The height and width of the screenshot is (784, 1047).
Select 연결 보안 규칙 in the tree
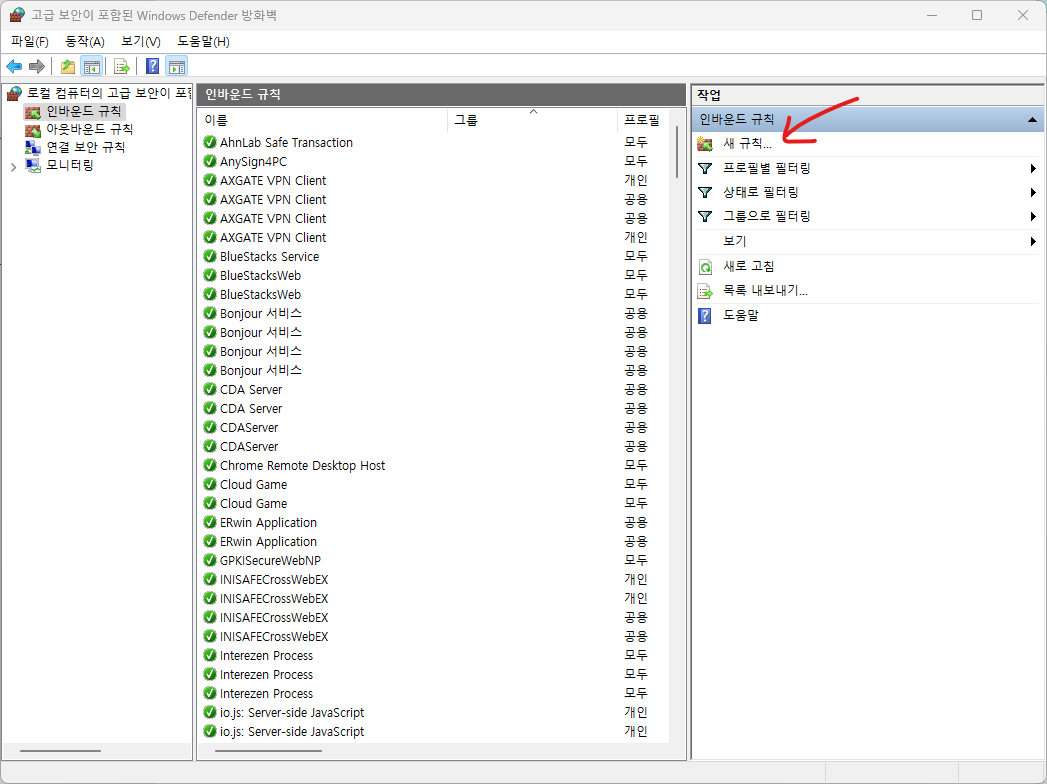[85, 147]
